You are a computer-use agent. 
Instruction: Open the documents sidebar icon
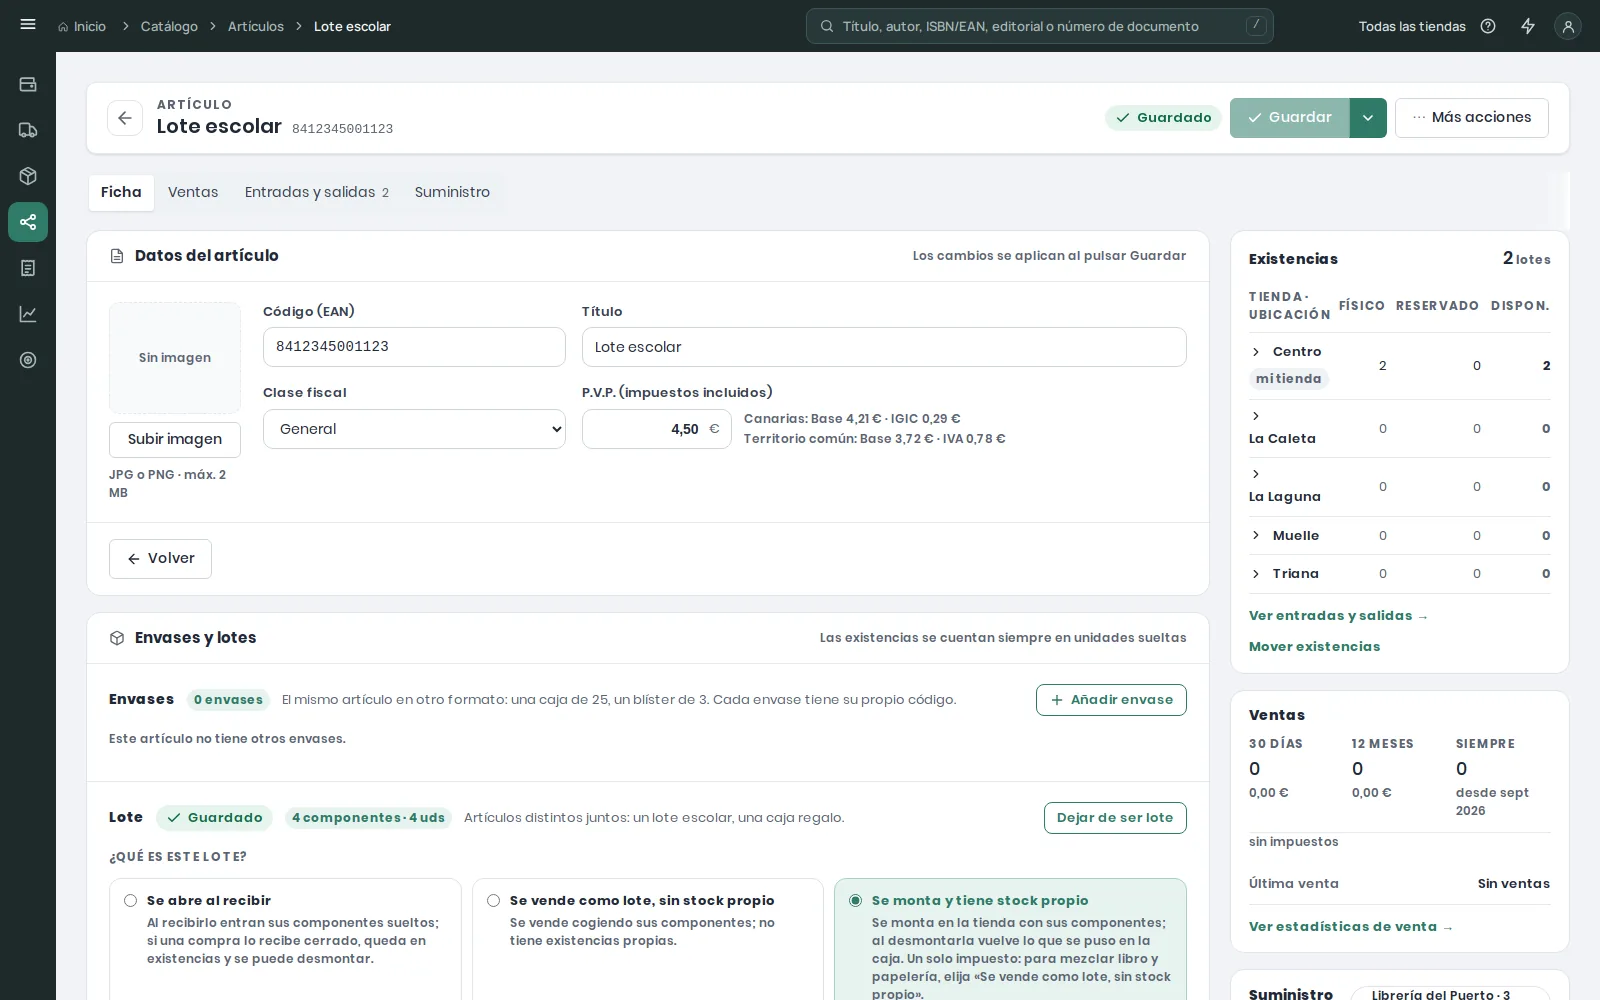[28, 268]
